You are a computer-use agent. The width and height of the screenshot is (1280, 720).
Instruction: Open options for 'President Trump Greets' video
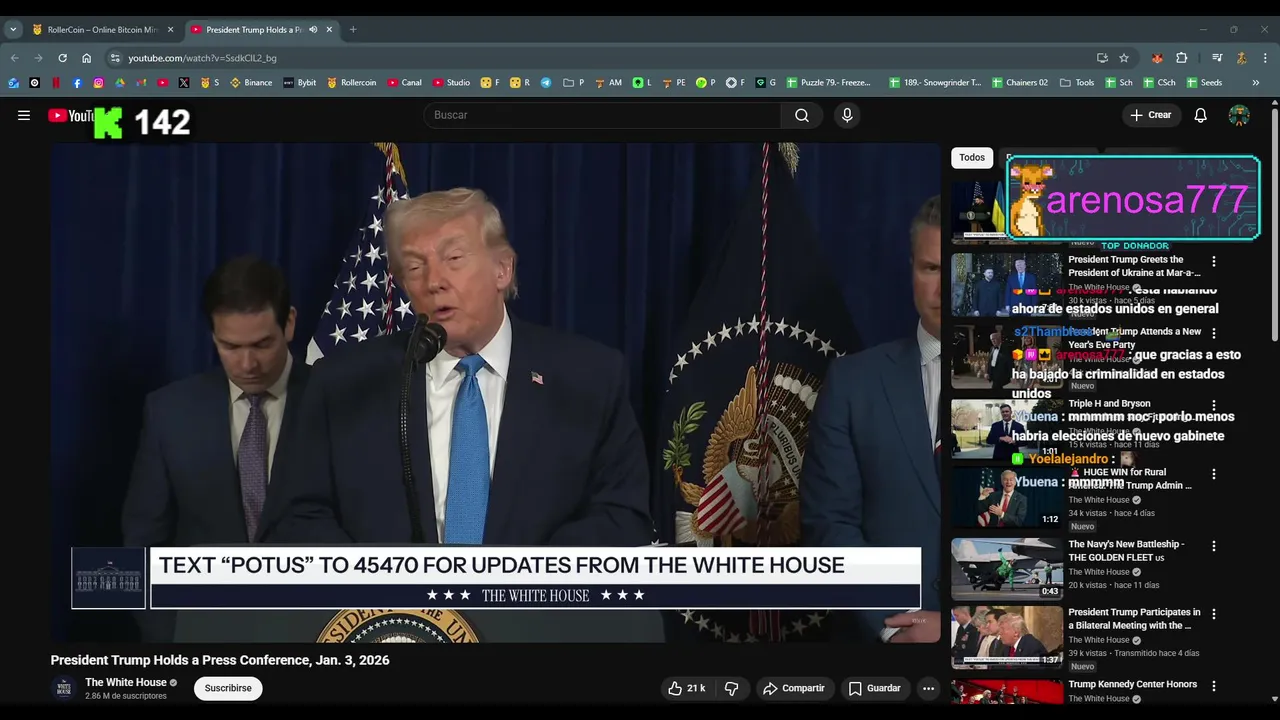1214,261
